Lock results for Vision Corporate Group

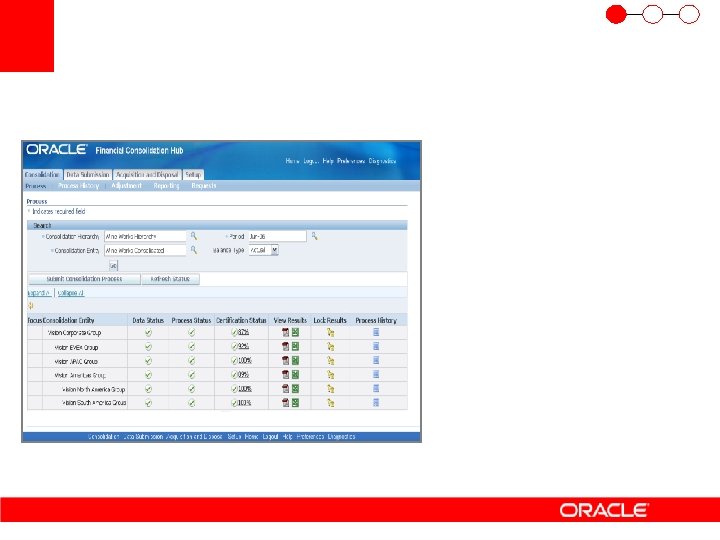330,332
